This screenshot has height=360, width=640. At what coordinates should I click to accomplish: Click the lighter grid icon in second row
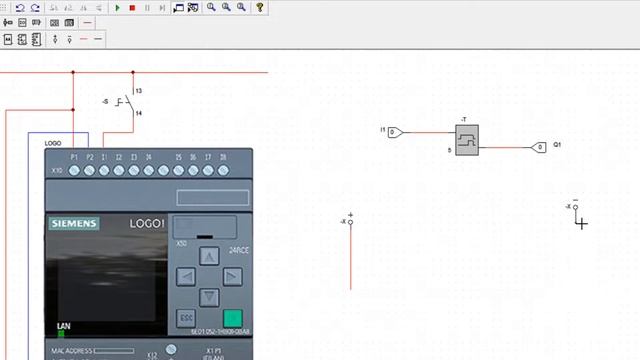54,23
